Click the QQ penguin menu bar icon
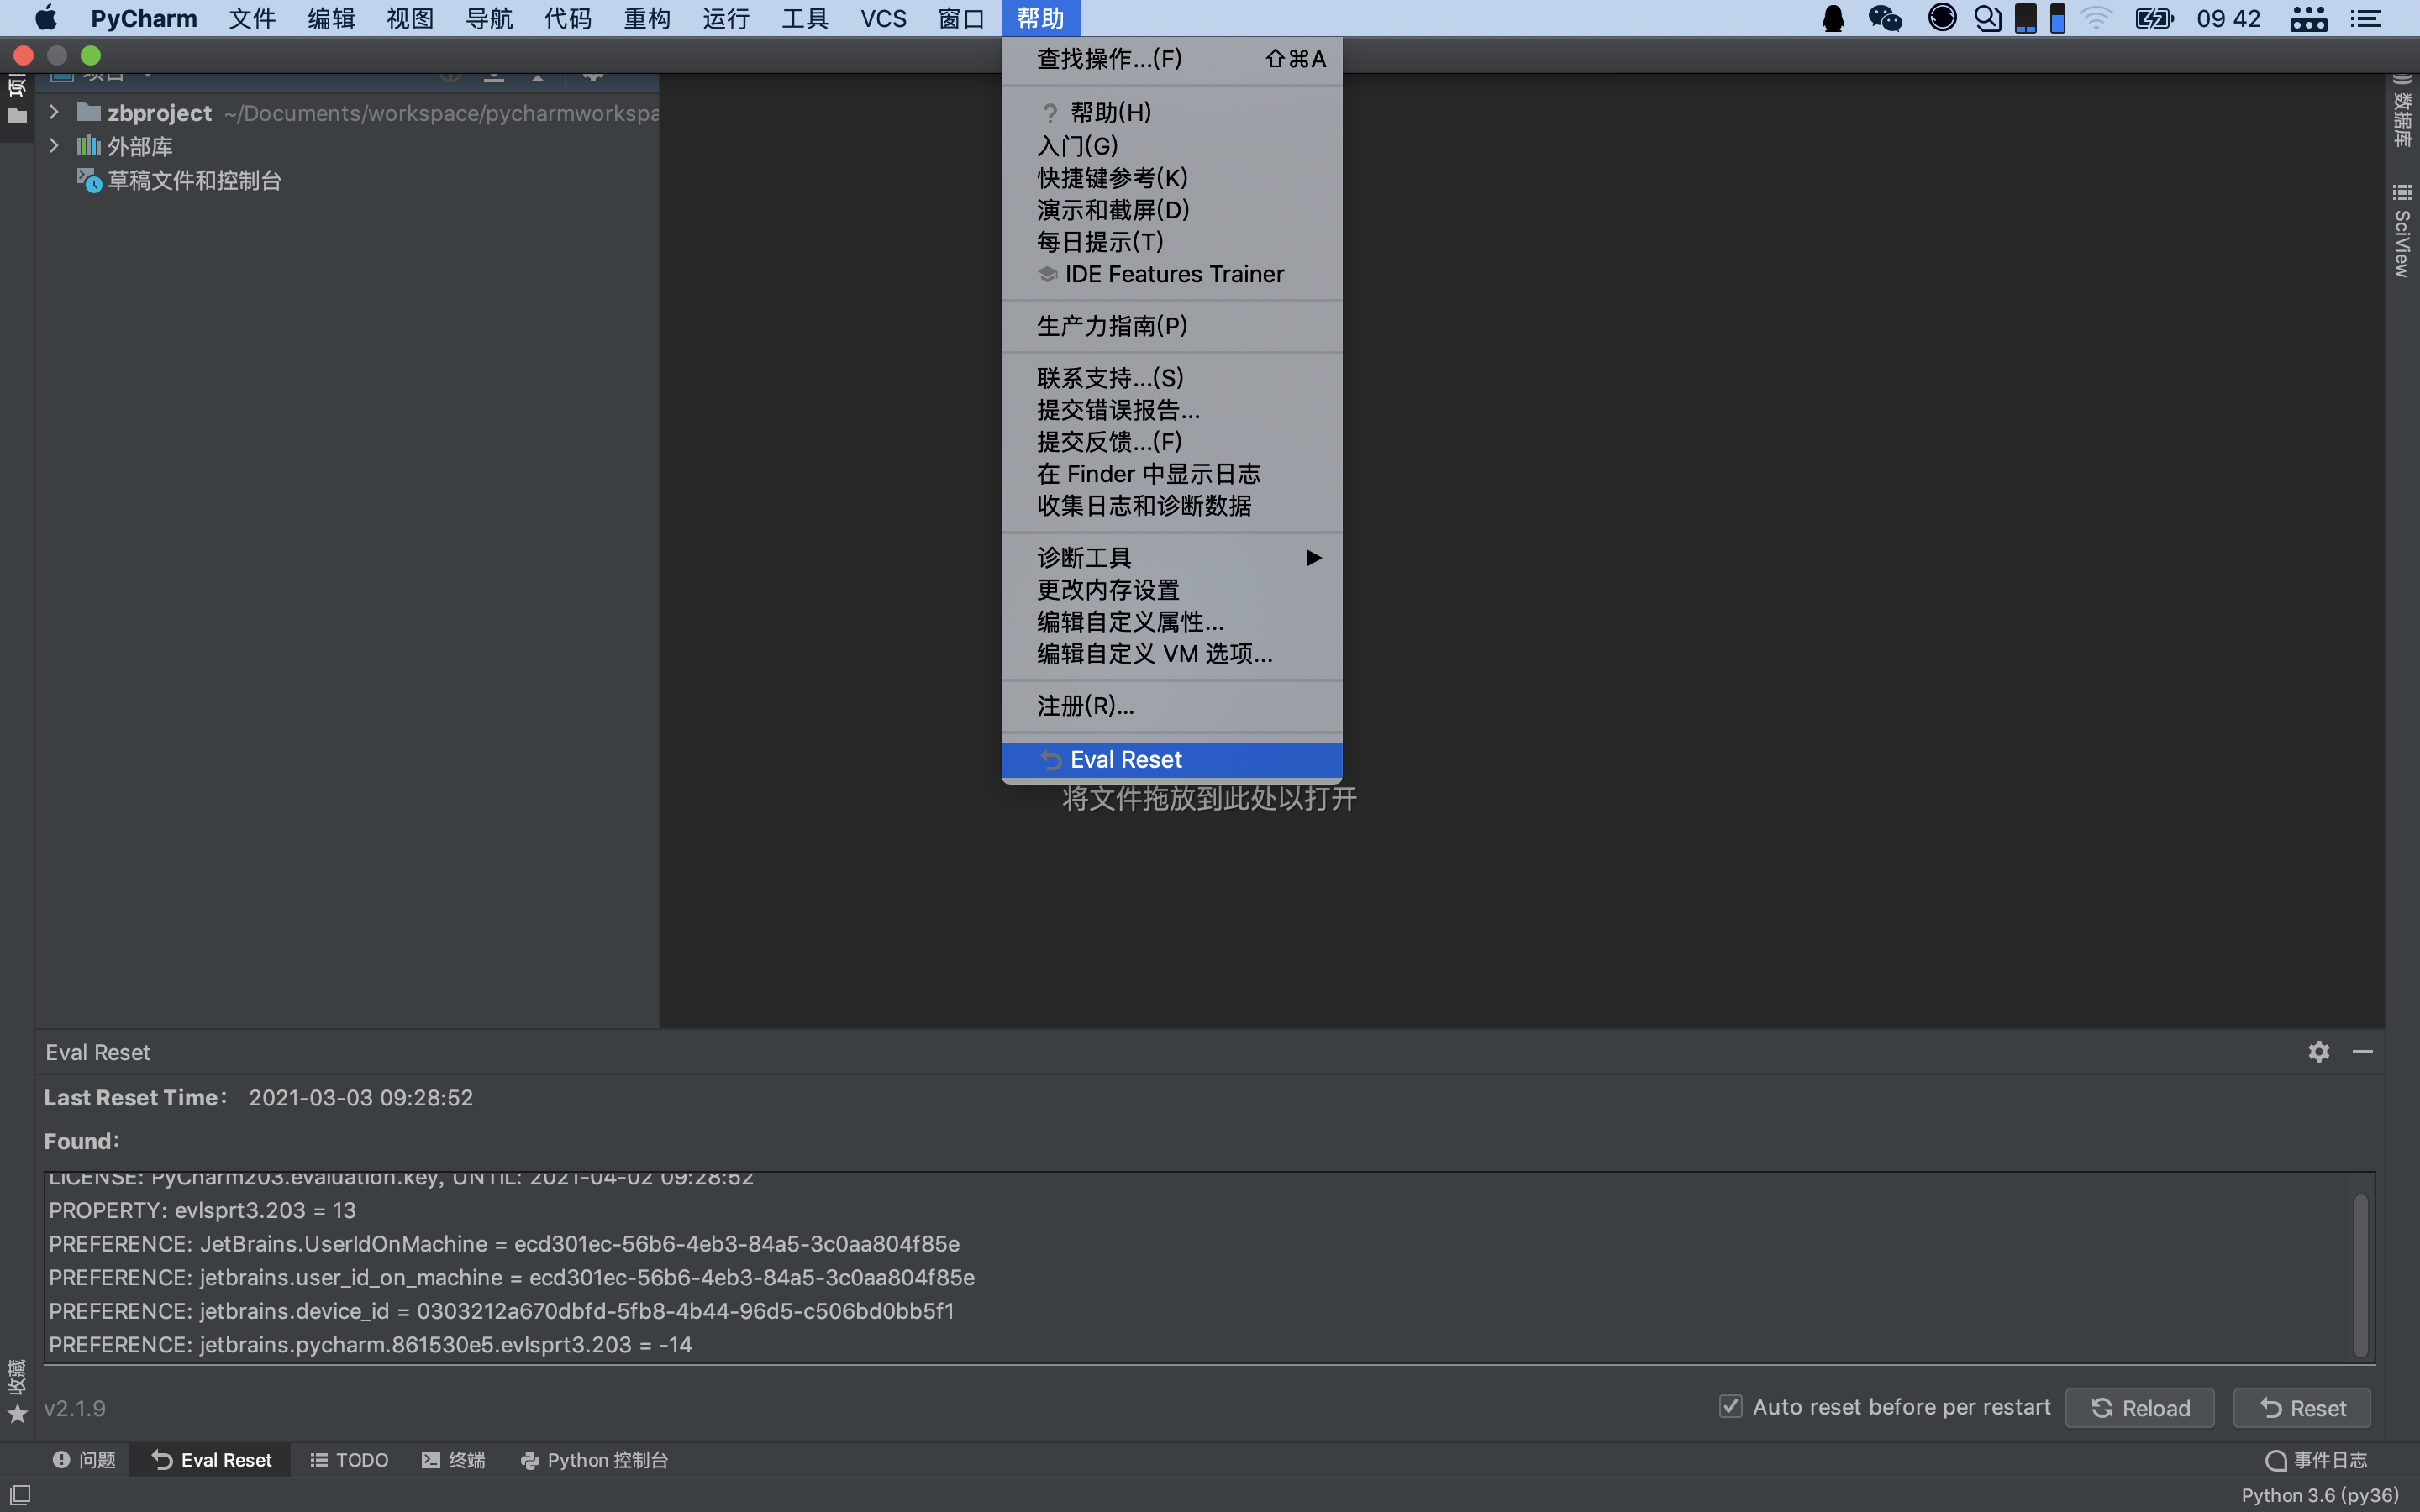 click(x=1833, y=18)
